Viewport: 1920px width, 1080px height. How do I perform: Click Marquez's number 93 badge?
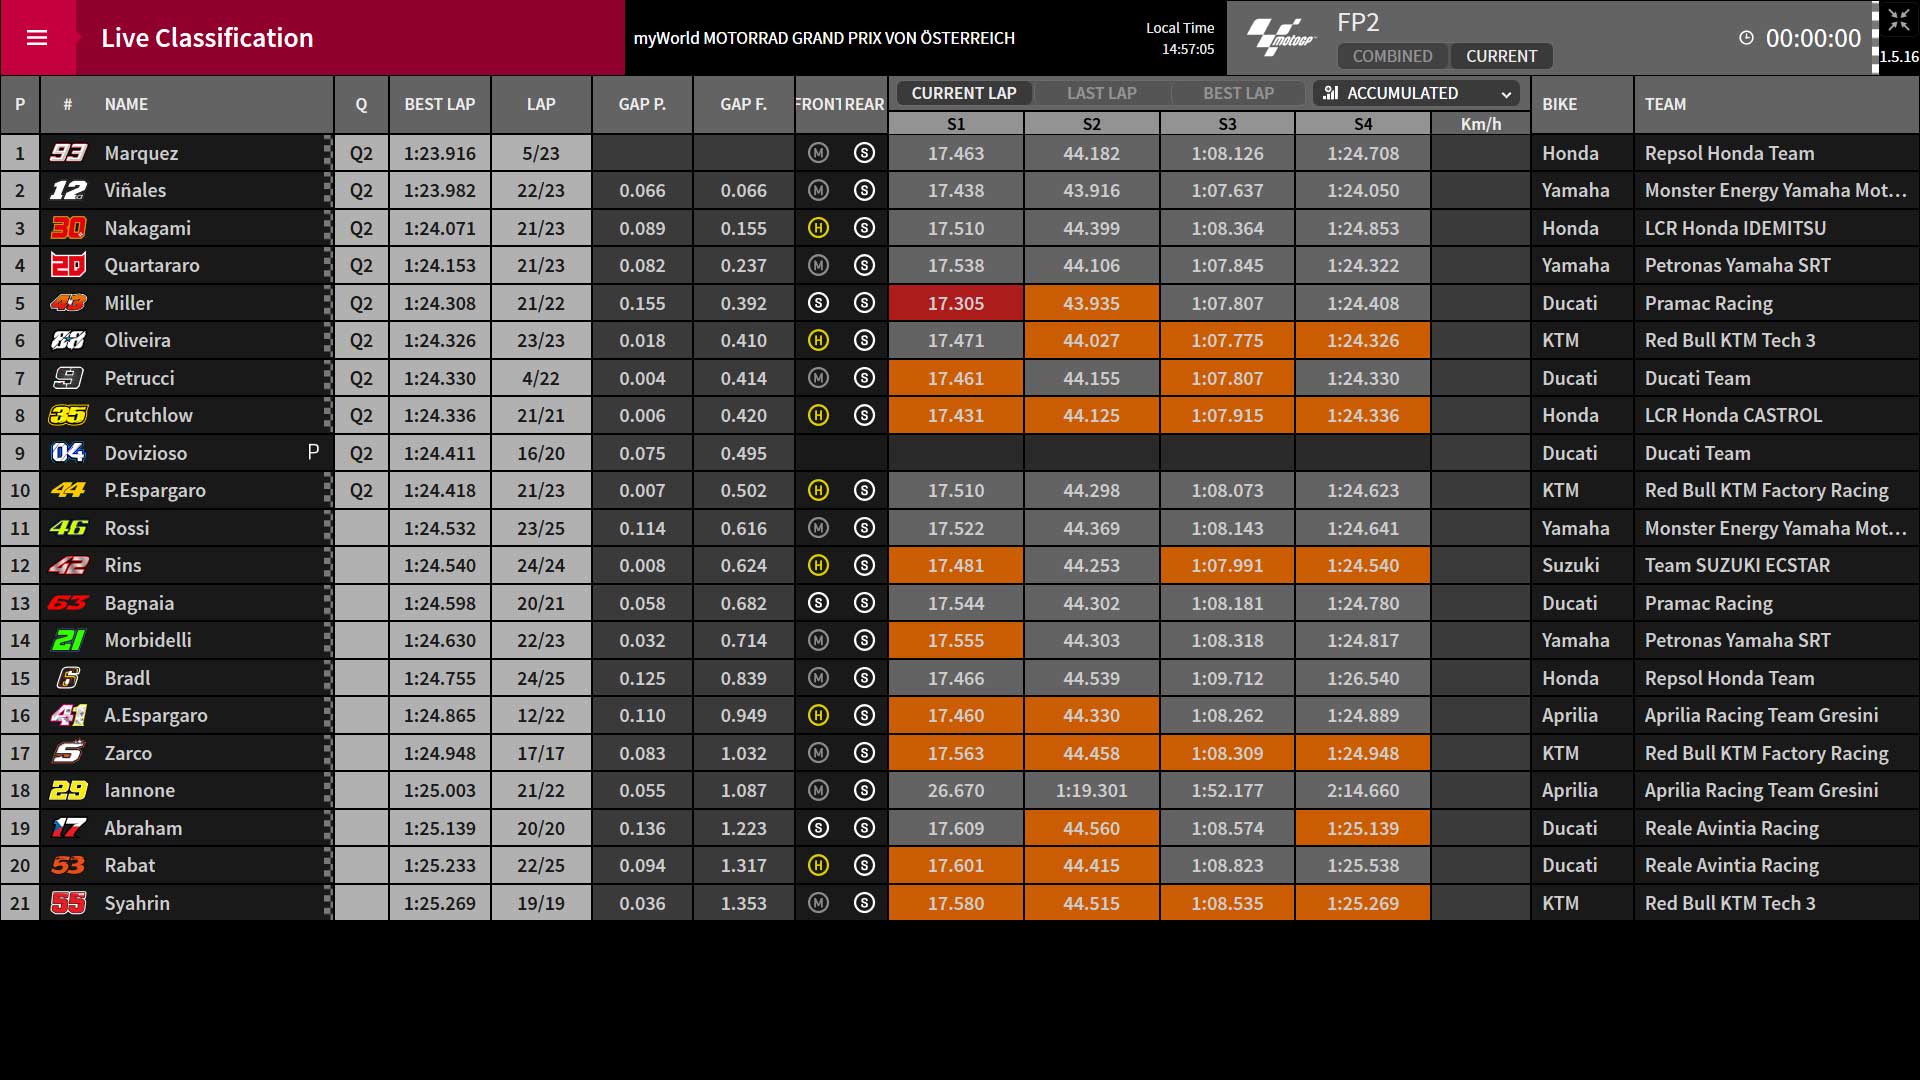click(x=68, y=153)
